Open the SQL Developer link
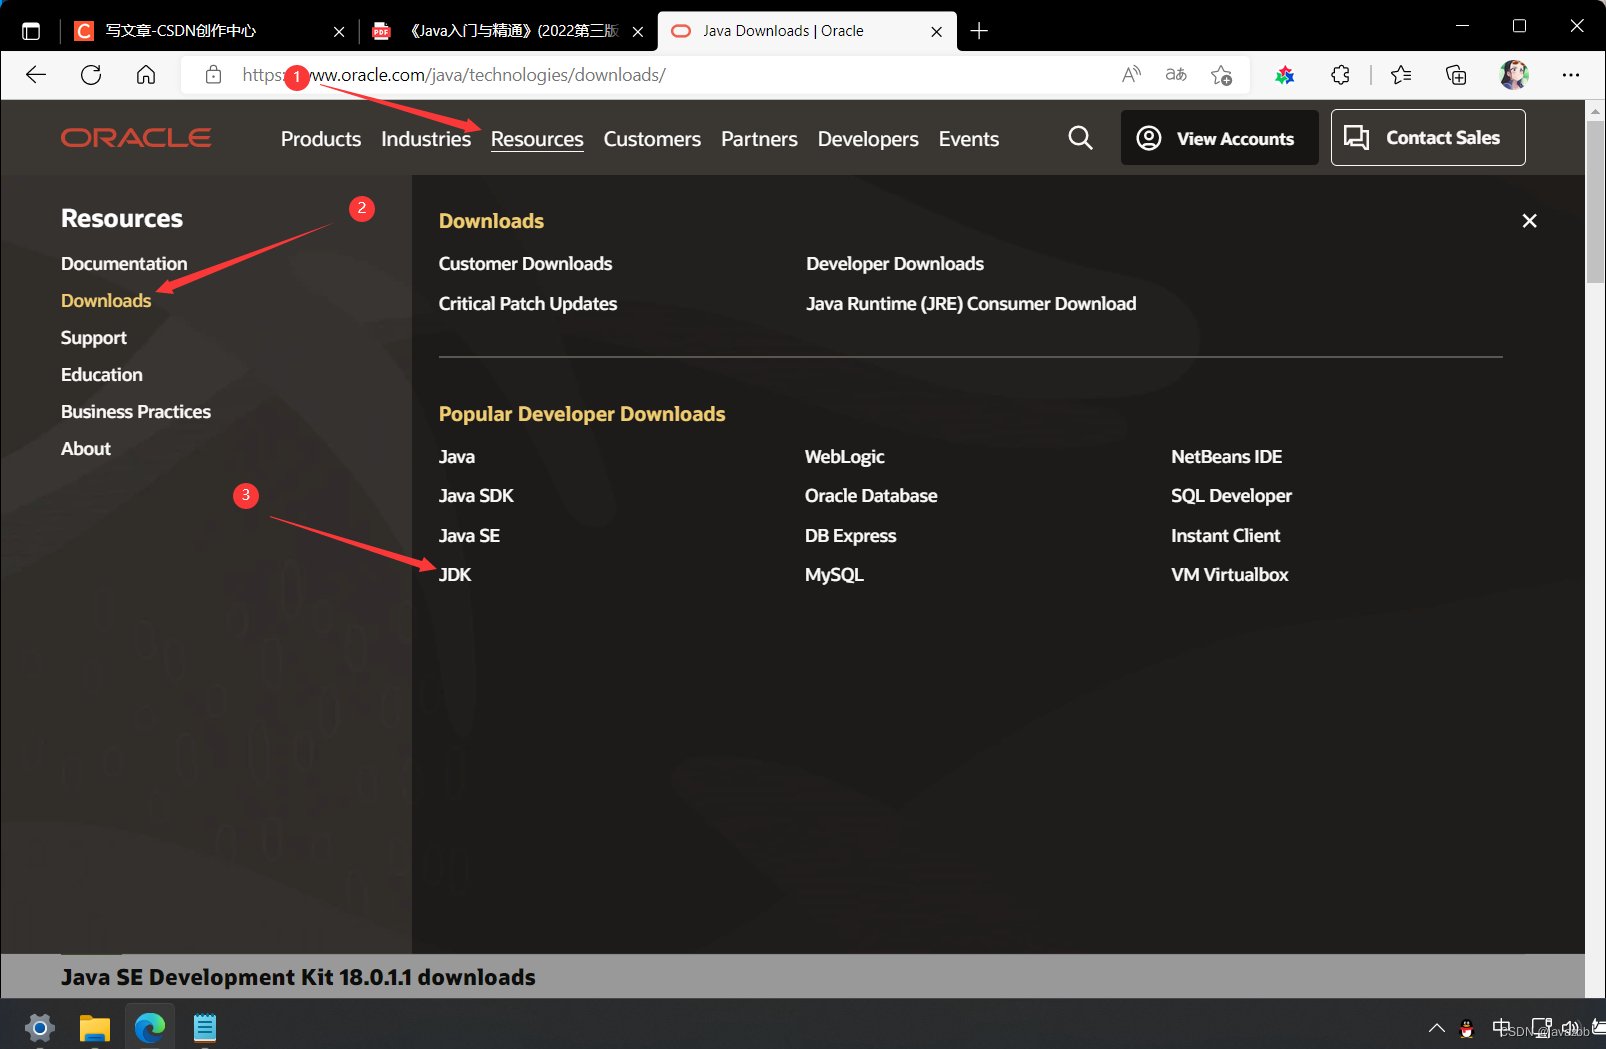 [x=1231, y=496]
